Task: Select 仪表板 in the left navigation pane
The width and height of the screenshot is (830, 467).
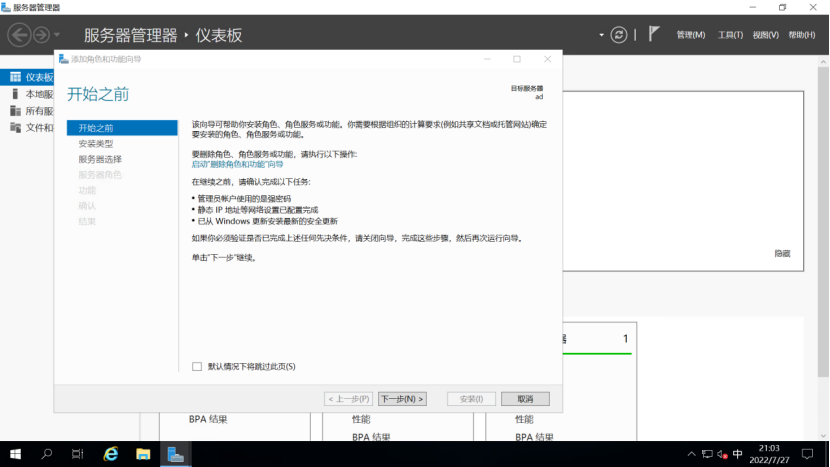Action: click(27, 77)
